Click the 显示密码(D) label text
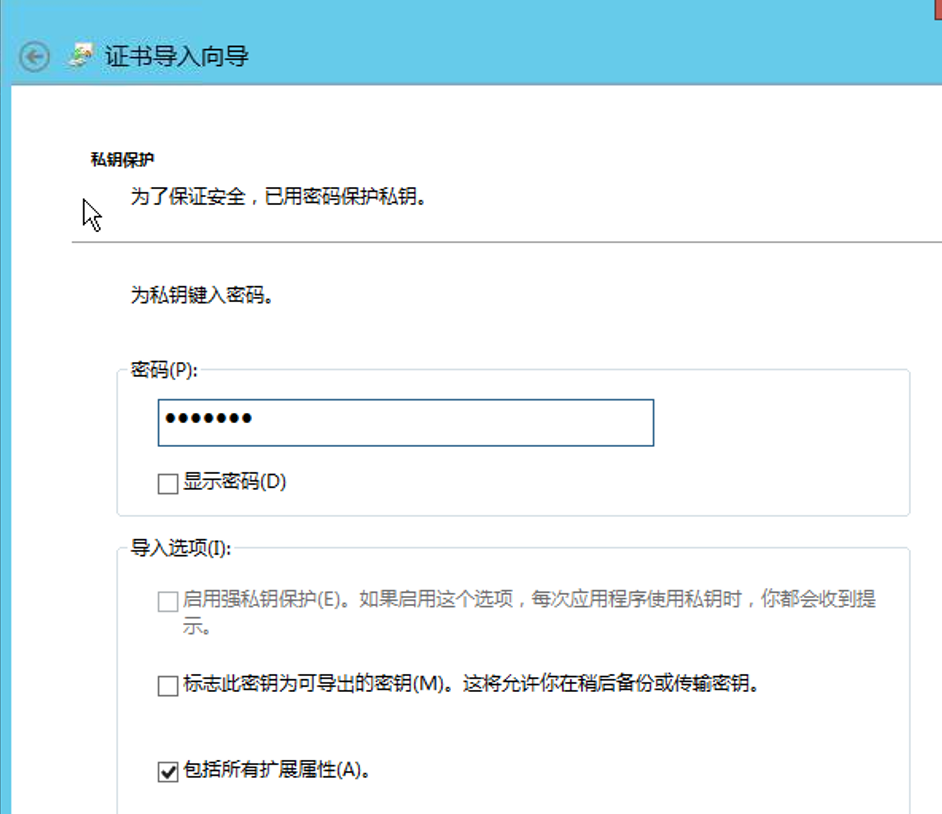The height and width of the screenshot is (814, 942). (x=234, y=482)
